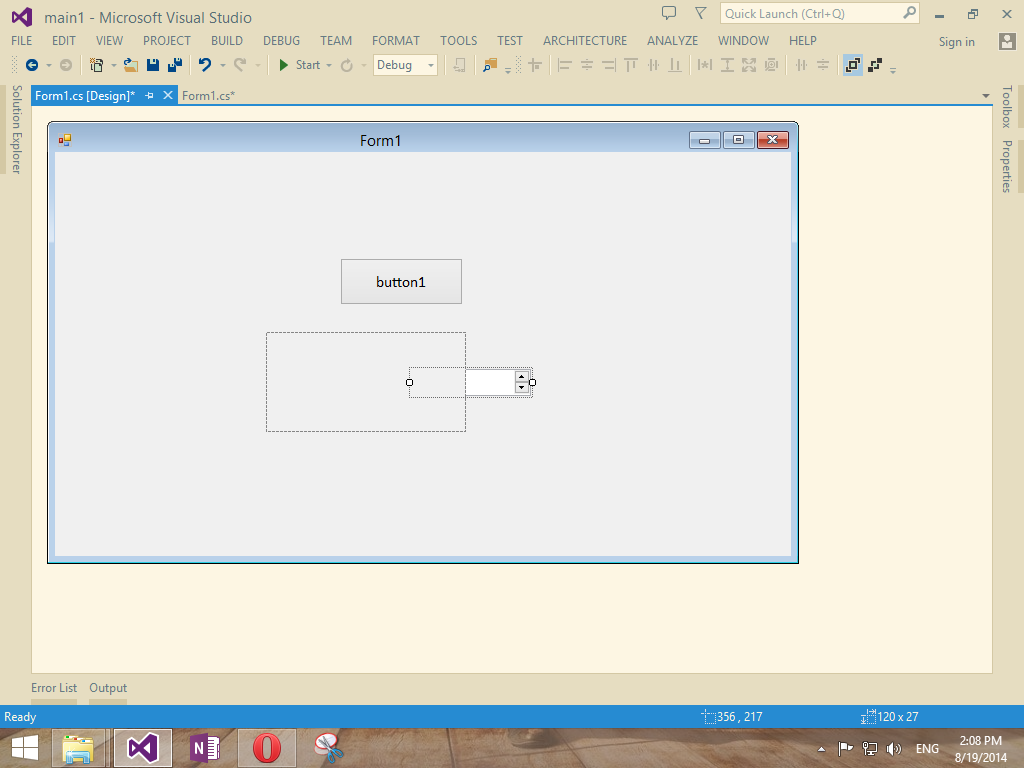
Task: Open the standard toolbar overflow arrow
Action: pos(507,69)
